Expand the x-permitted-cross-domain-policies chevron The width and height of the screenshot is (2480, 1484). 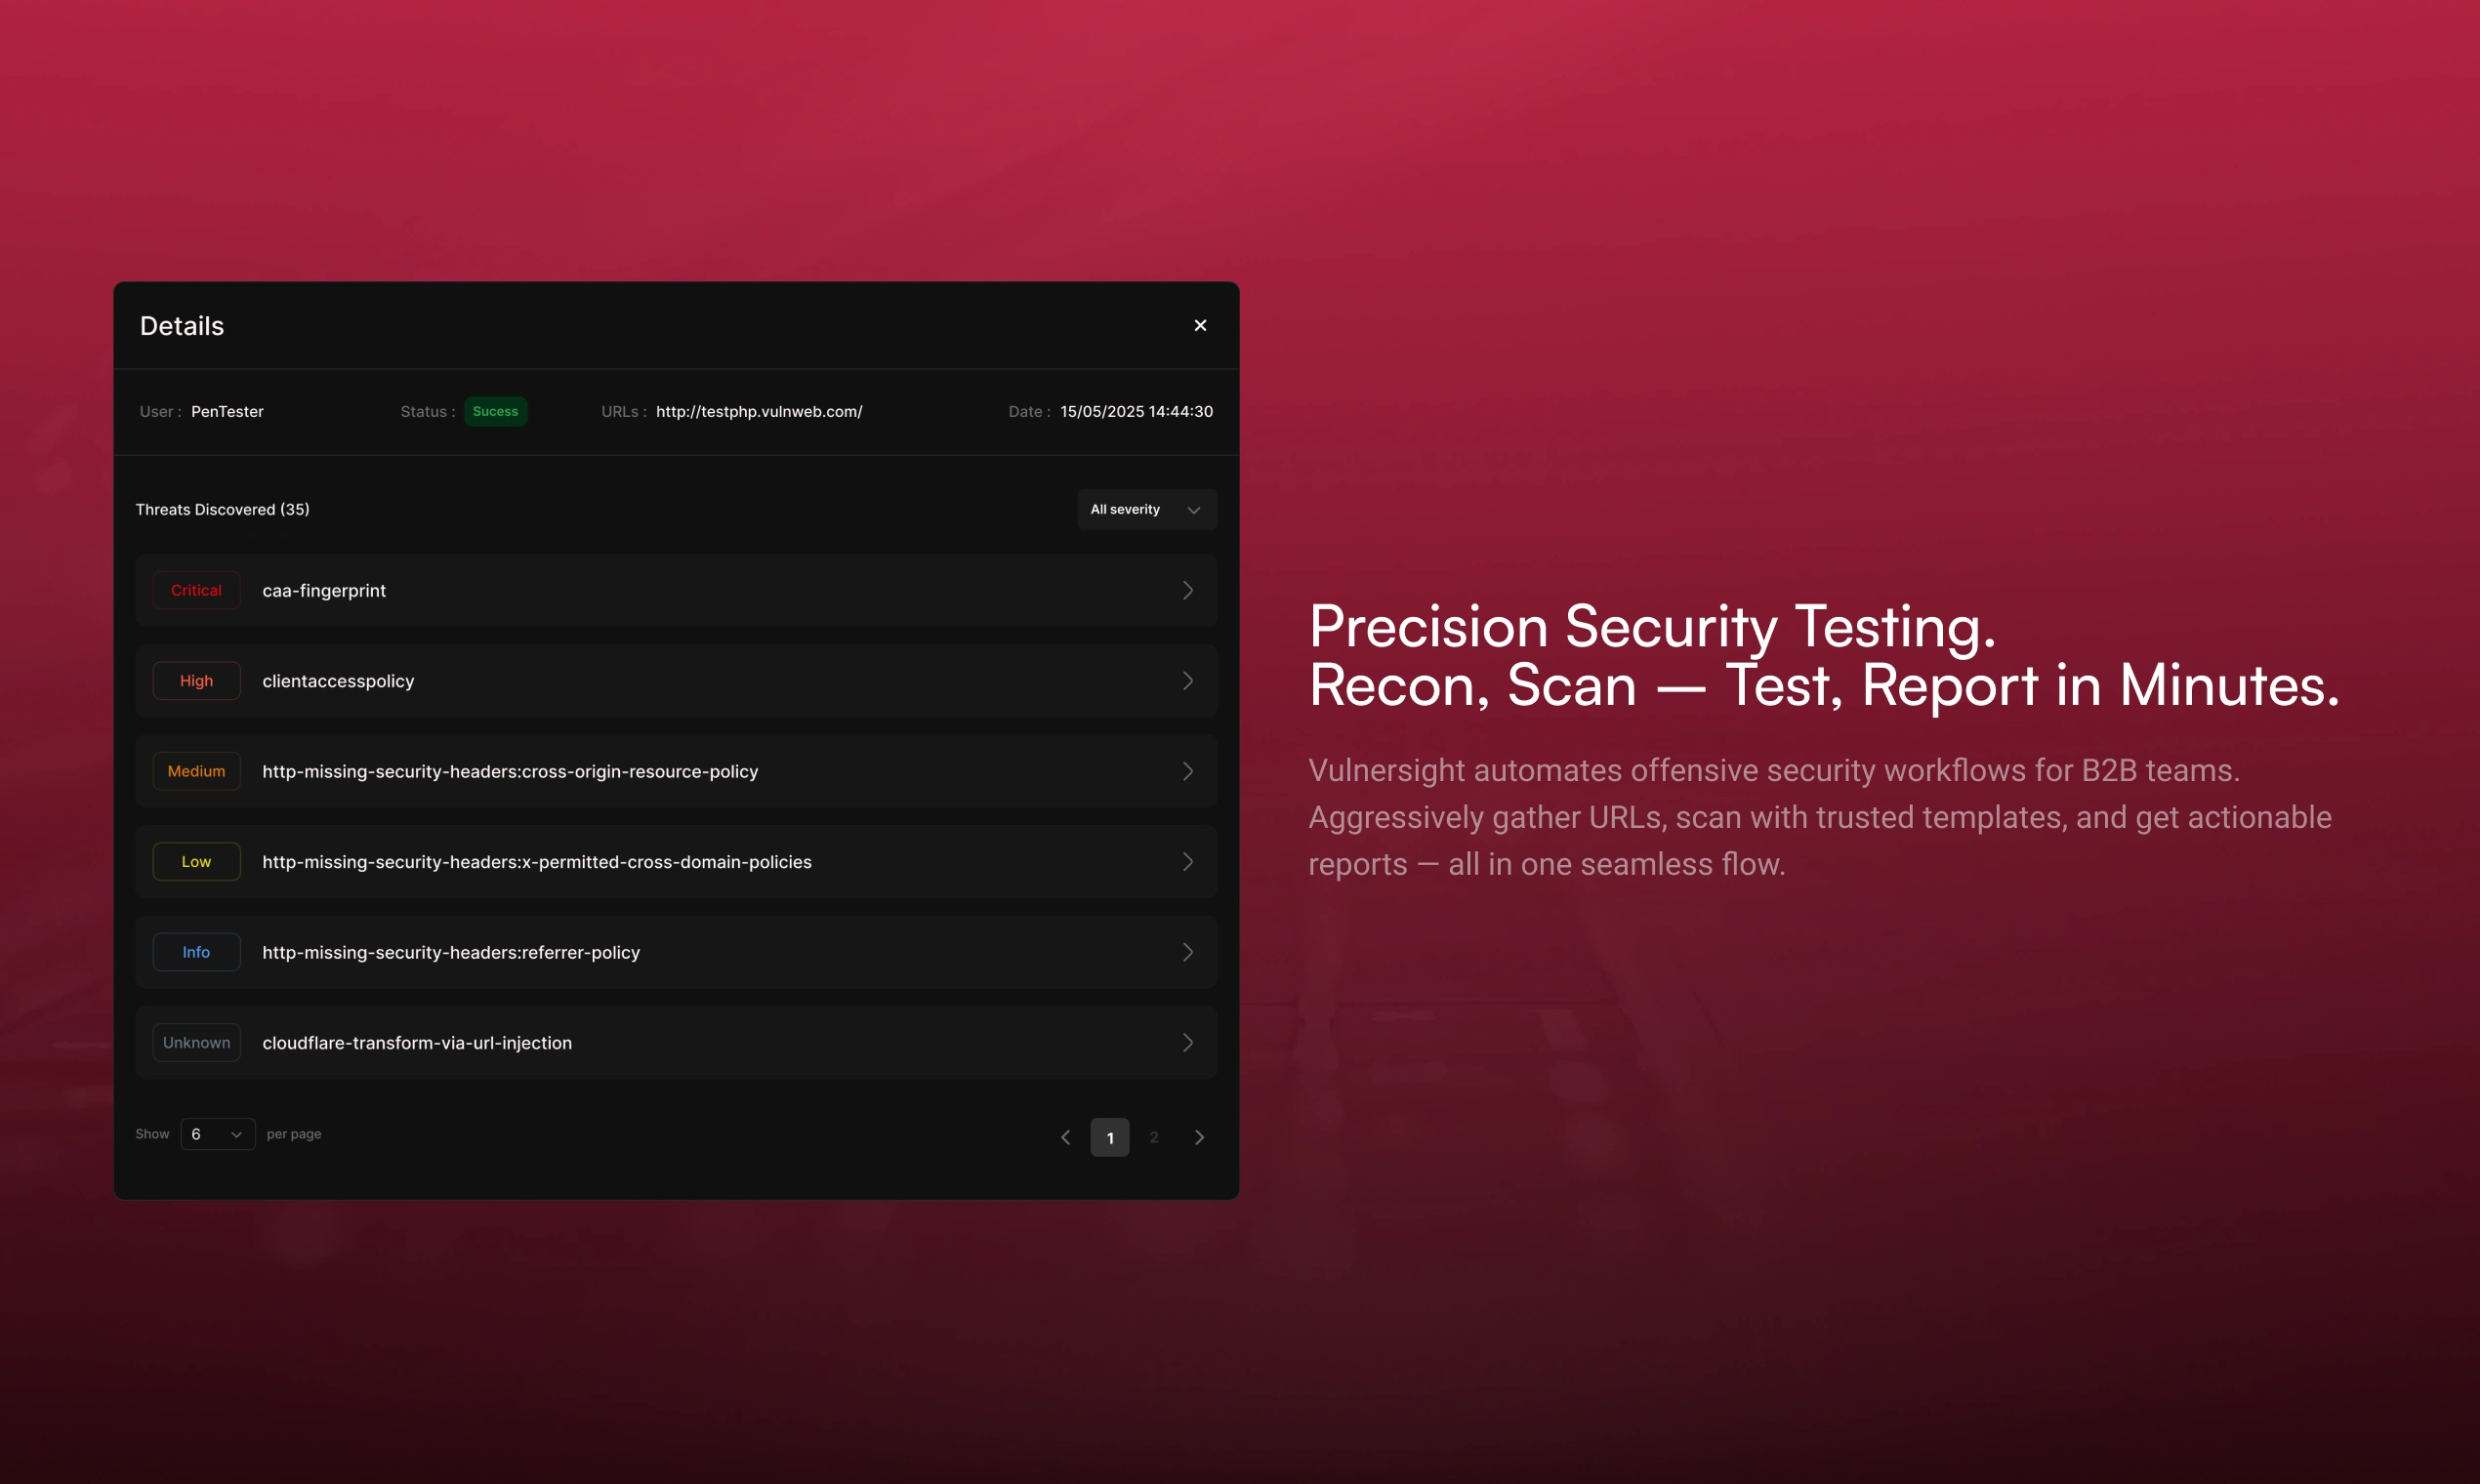(x=1187, y=861)
